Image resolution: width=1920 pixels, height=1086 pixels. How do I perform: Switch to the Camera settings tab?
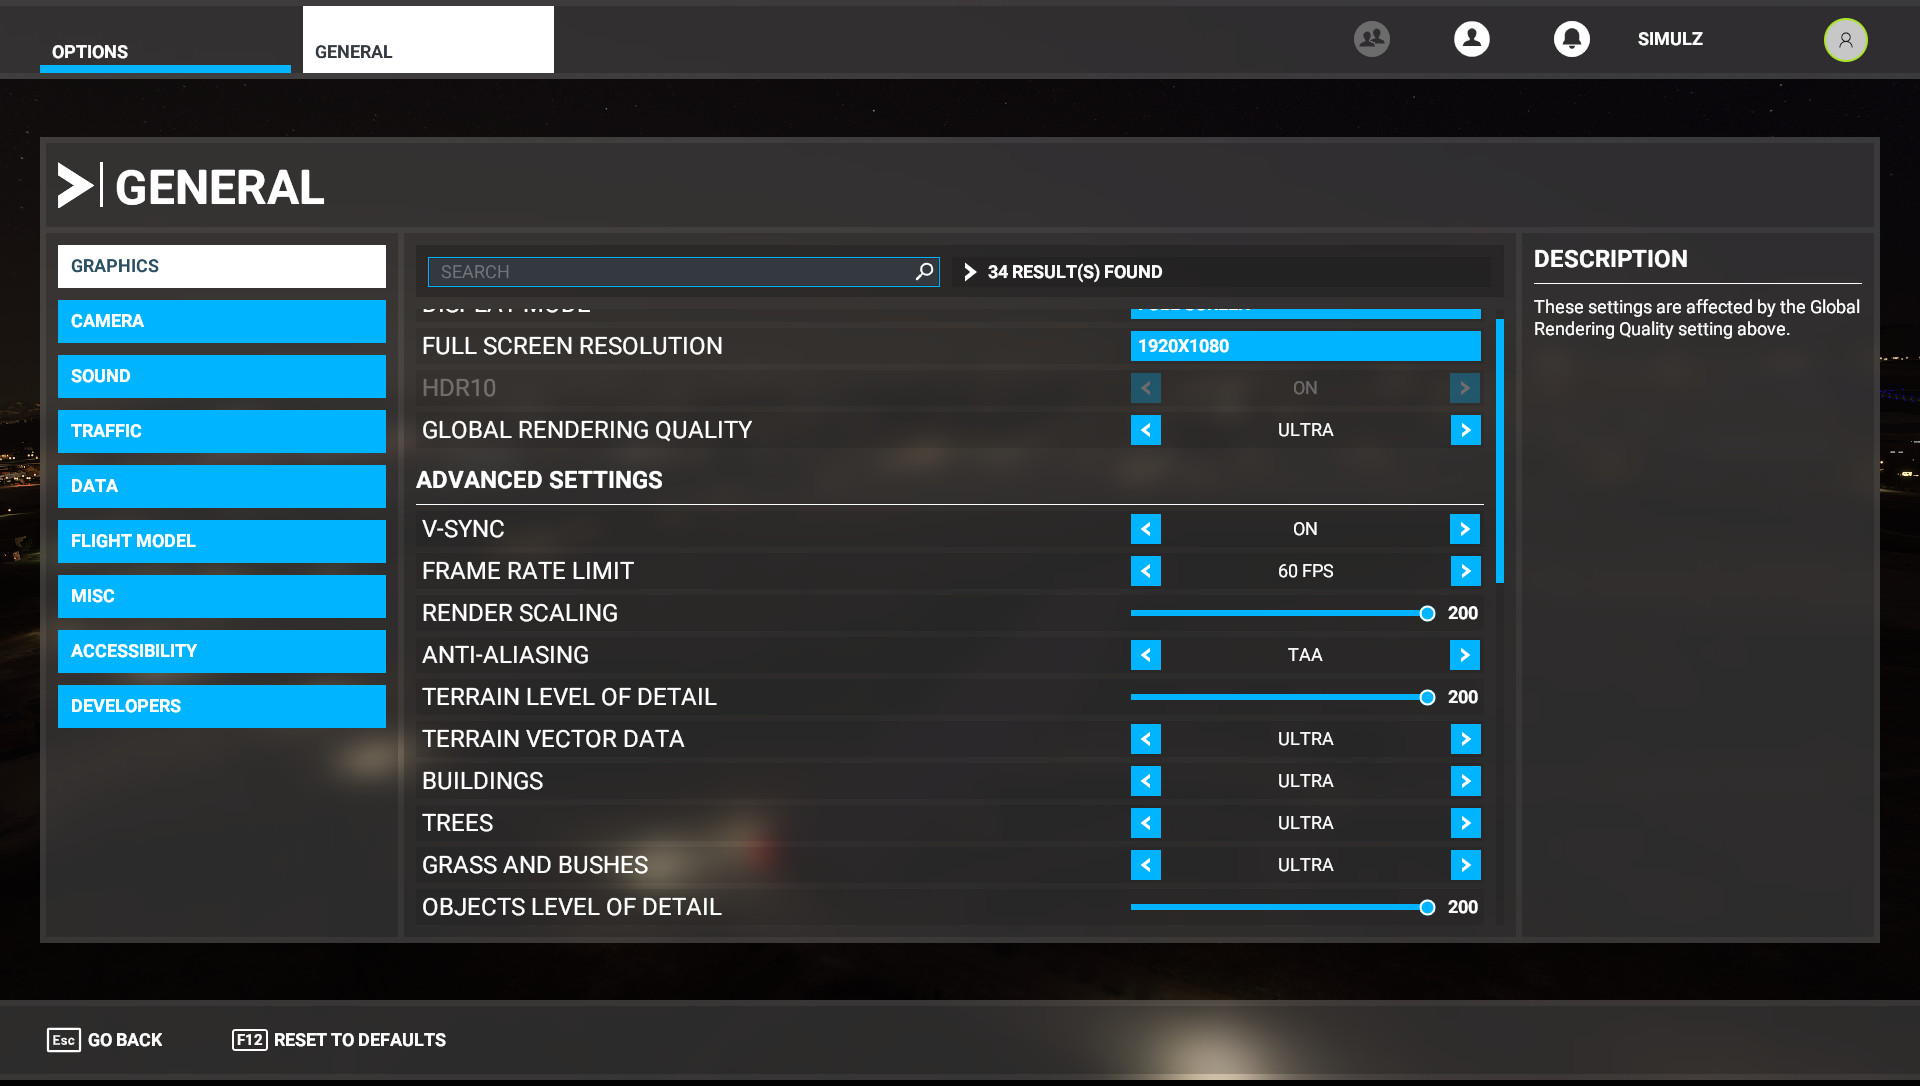221,321
